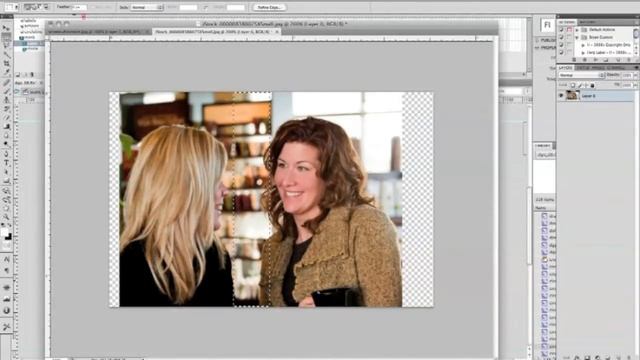Screen dimensions: 640x360
Task: Toggle the Default Actions set checkbox
Action: pyautogui.click(x=561, y=30)
